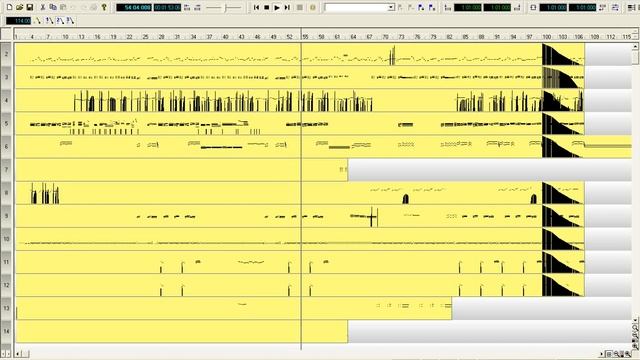Jump to the end of project

[287, 7]
